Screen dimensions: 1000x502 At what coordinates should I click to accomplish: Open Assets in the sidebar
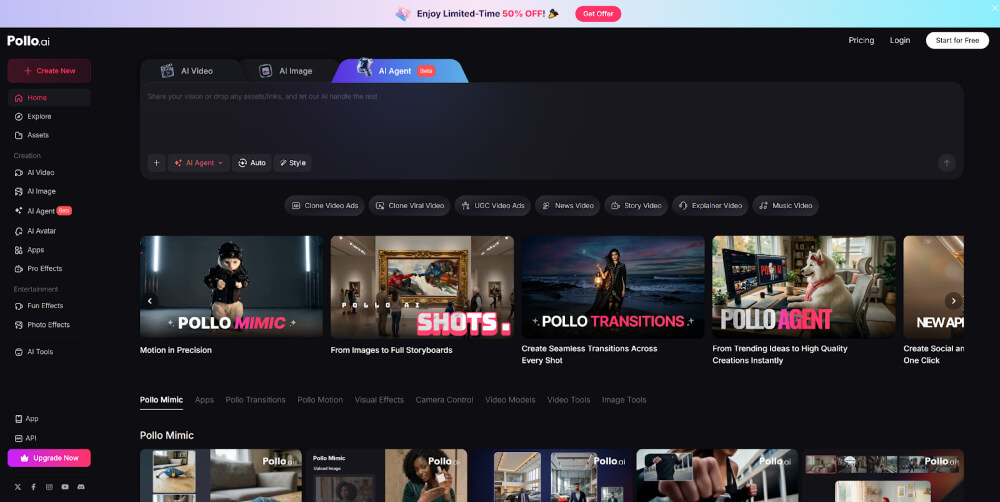point(49,135)
